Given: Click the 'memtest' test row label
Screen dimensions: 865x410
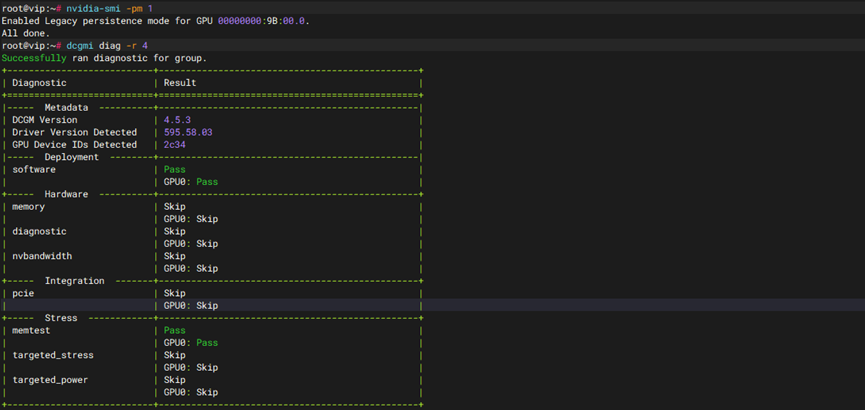Looking at the screenshot, I should (31, 331).
